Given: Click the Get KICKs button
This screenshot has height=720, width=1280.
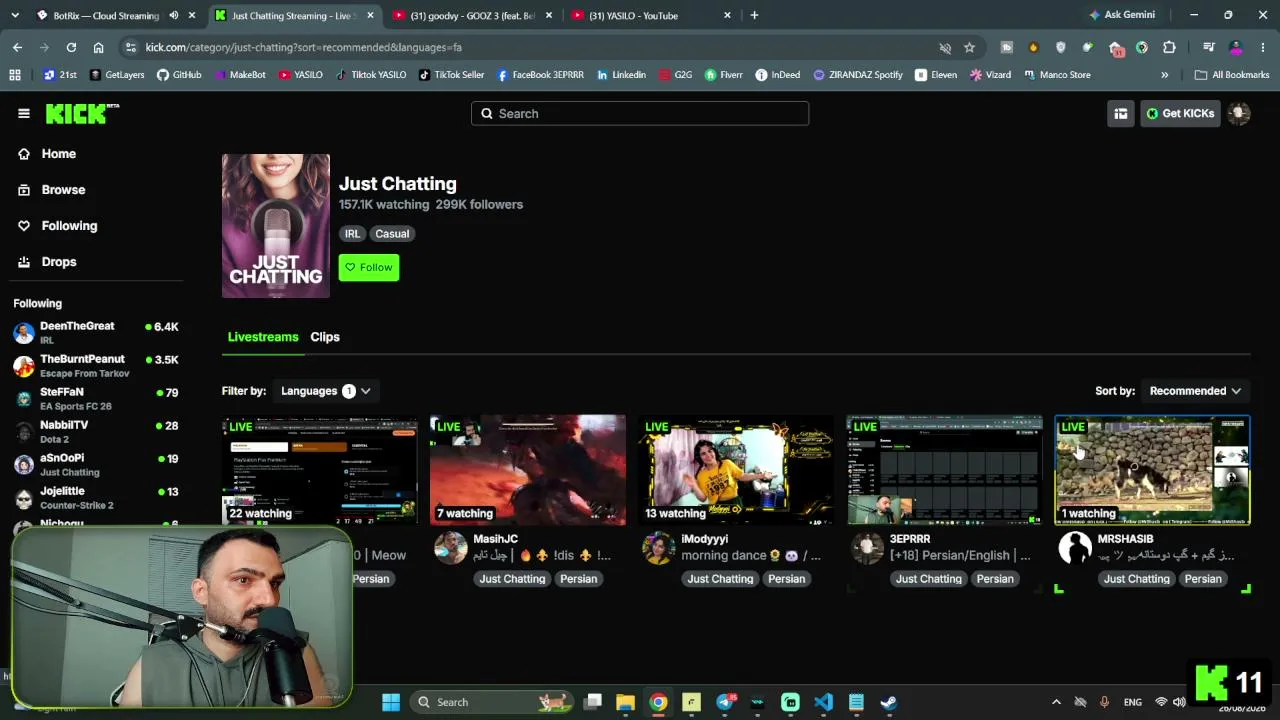Looking at the screenshot, I should [1180, 113].
